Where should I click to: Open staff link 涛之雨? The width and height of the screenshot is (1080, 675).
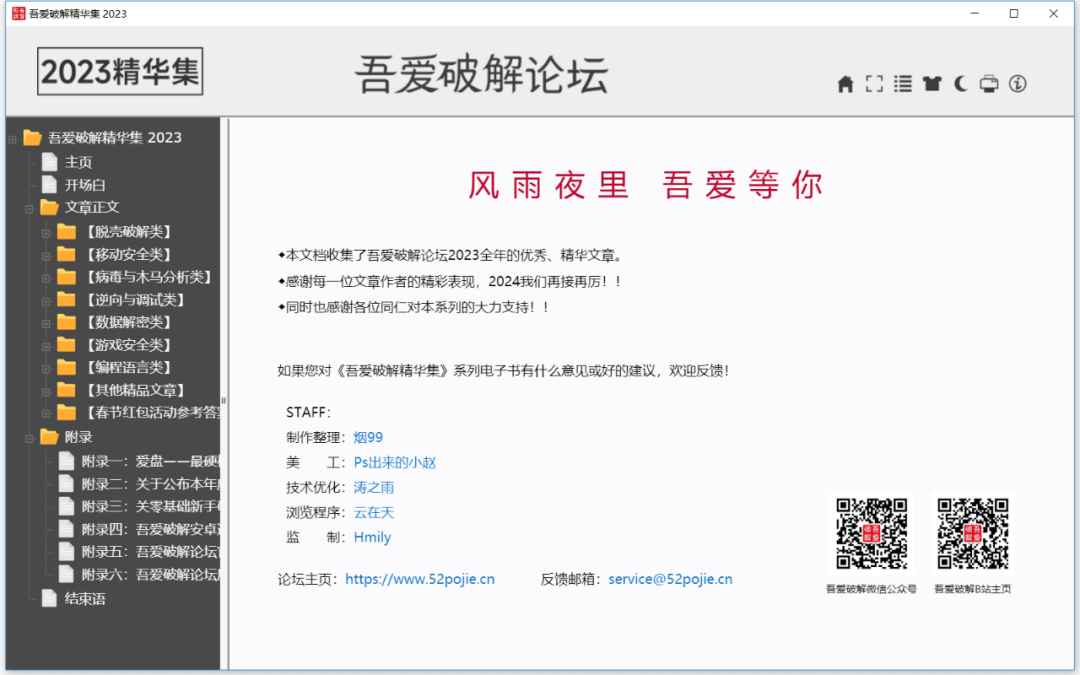(x=374, y=488)
